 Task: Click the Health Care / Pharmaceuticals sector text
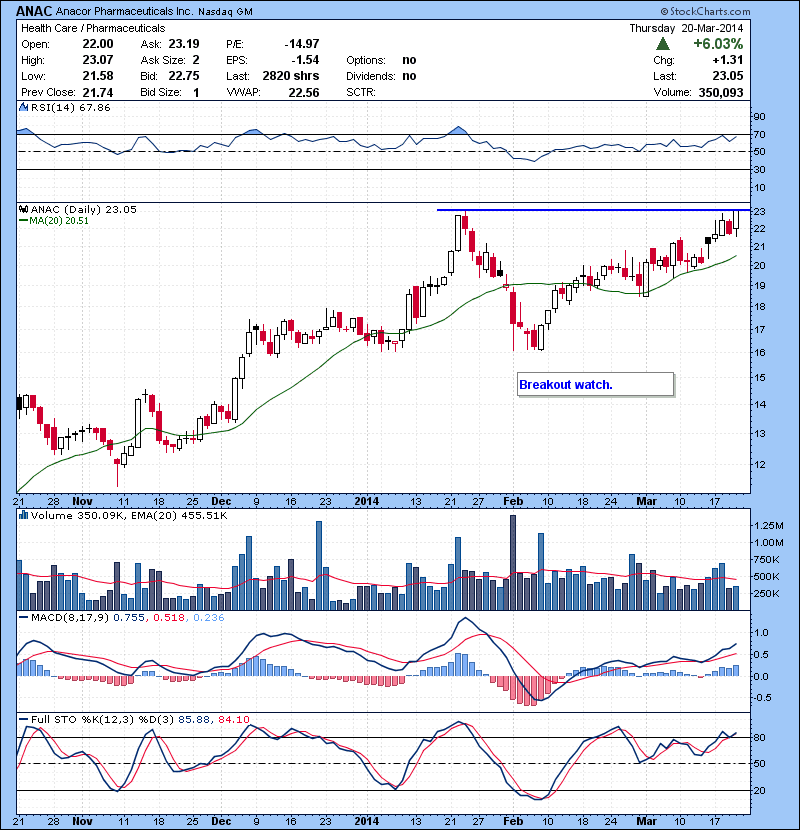[x=93, y=28]
